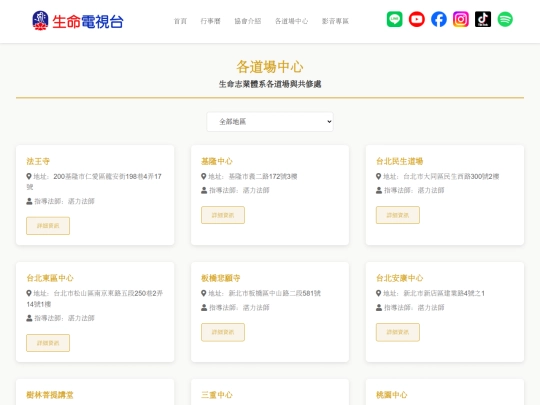Click 詳細資訊 button for 基隆中心
This screenshot has height=405, width=540.
[x=223, y=215]
